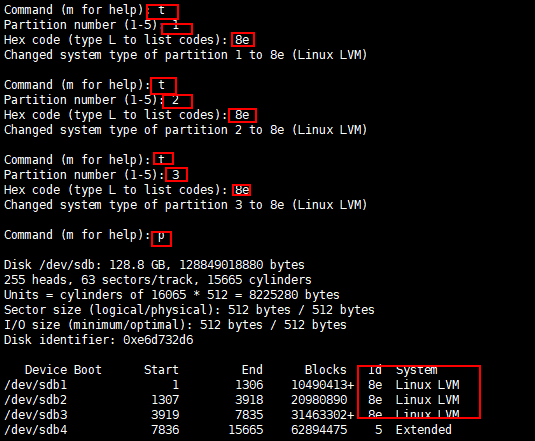The image size is (535, 441).
Task: Click the 'Start' column header
Action: 161,370
